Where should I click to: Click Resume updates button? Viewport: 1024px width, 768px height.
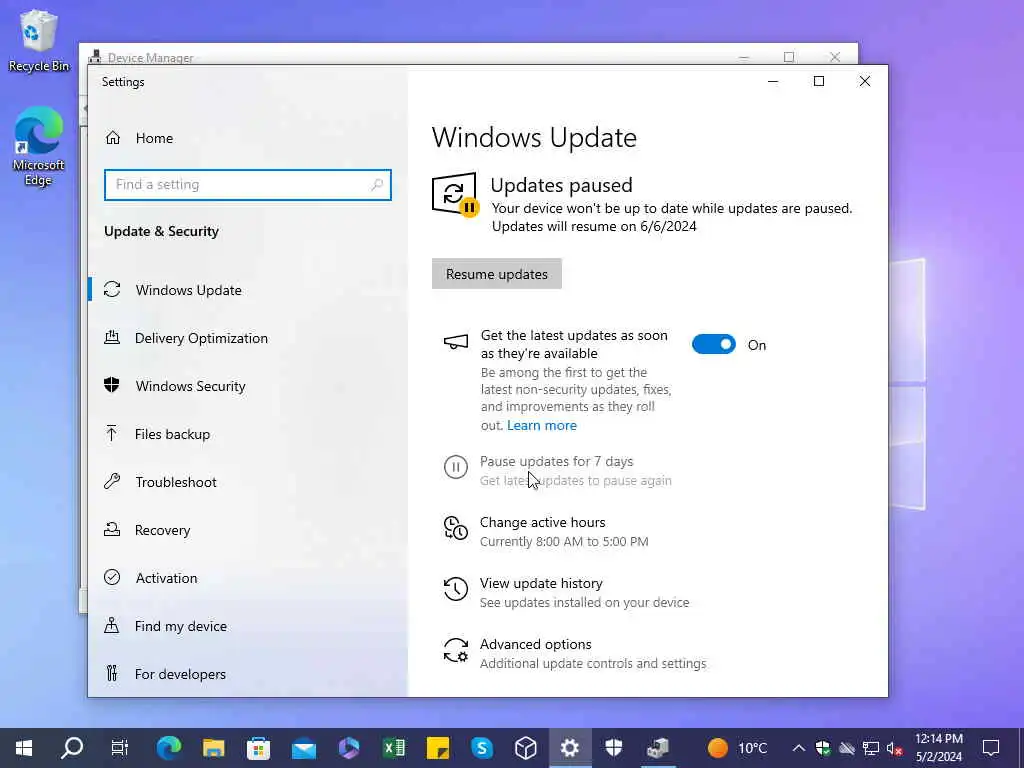point(497,274)
